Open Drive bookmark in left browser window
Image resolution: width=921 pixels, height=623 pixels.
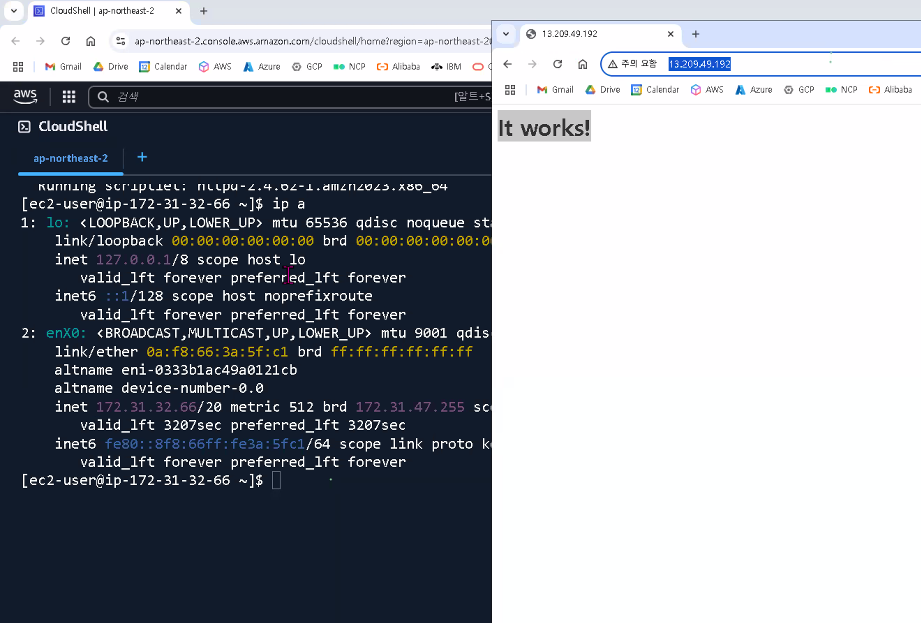click(x=110, y=67)
